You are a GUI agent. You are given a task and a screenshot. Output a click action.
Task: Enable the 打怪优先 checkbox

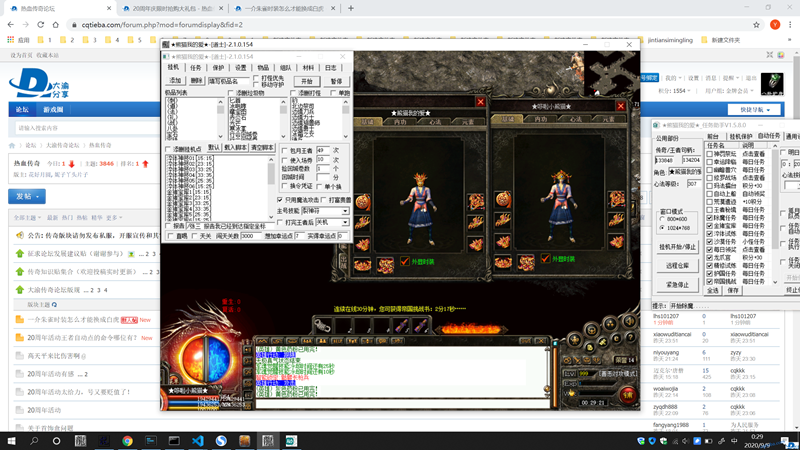pos(256,79)
